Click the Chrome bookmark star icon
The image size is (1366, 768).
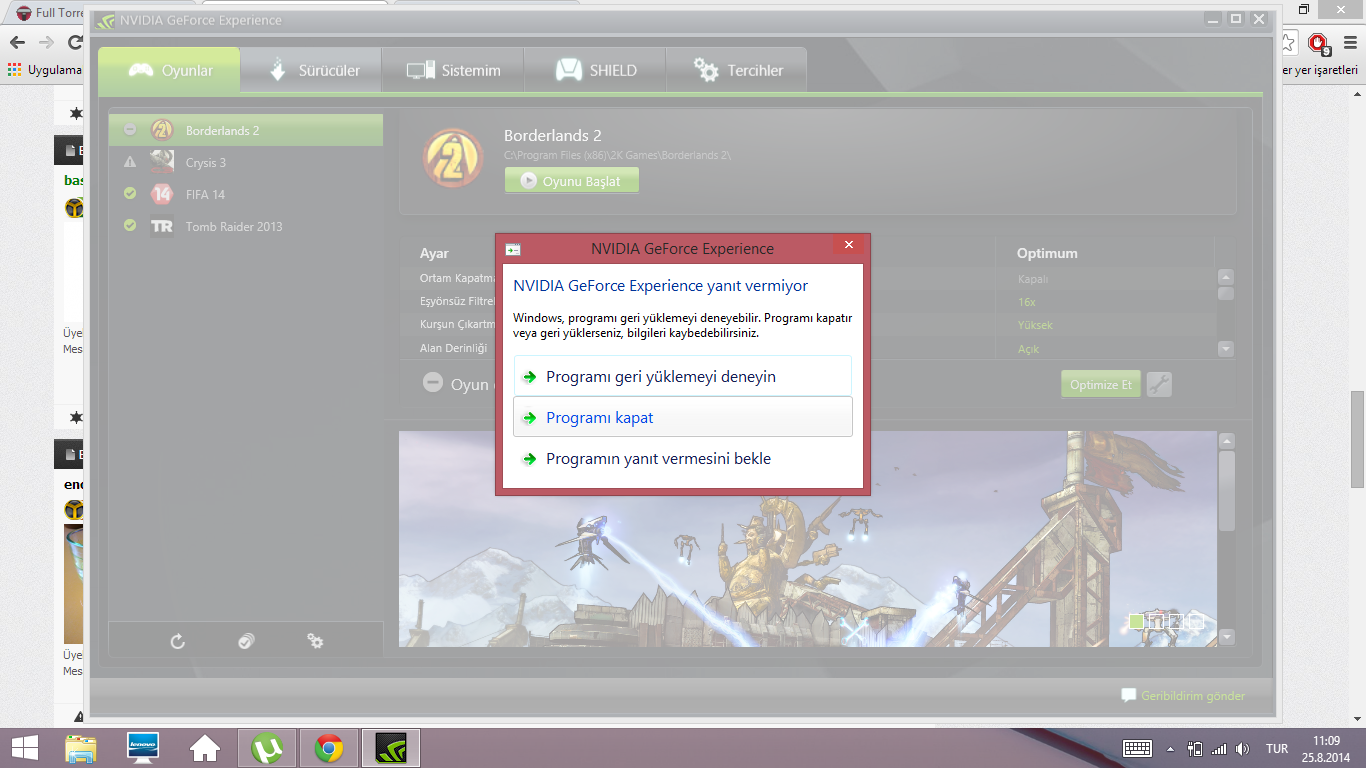click(x=1290, y=43)
